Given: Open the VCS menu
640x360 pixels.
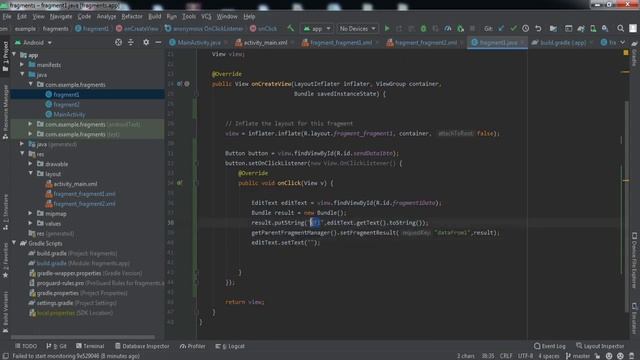Looking at the screenshot, I should pyautogui.click(x=206, y=16).
